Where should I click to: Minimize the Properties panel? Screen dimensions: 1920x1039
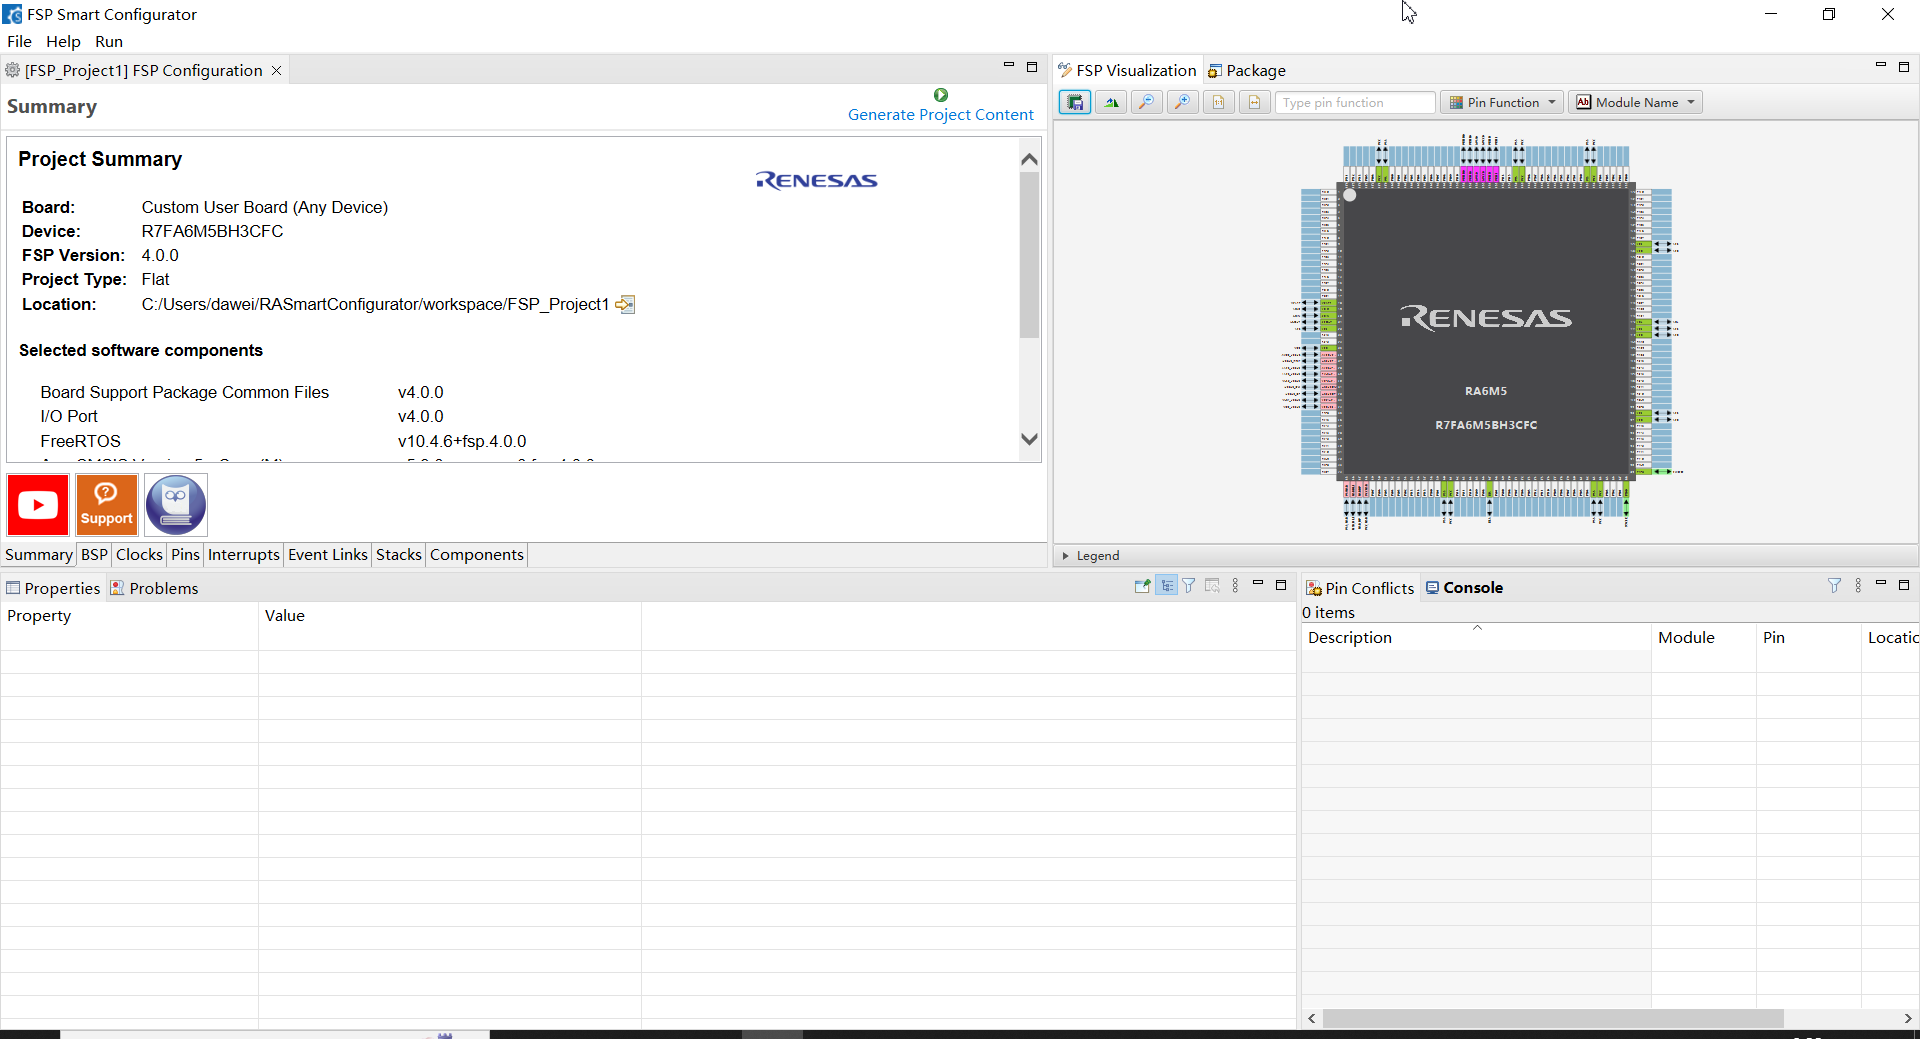coord(1258,583)
